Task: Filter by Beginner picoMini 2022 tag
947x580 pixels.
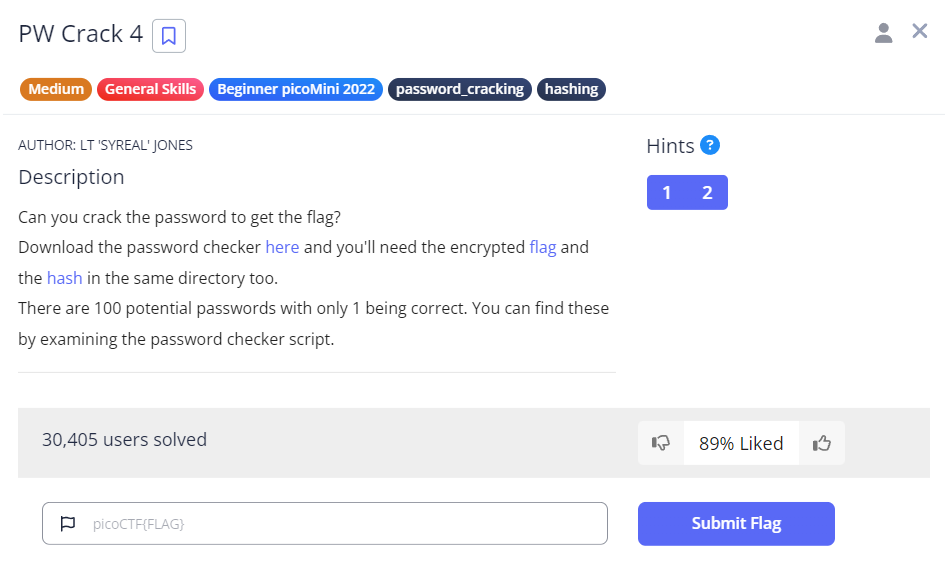Action: [296, 89]
